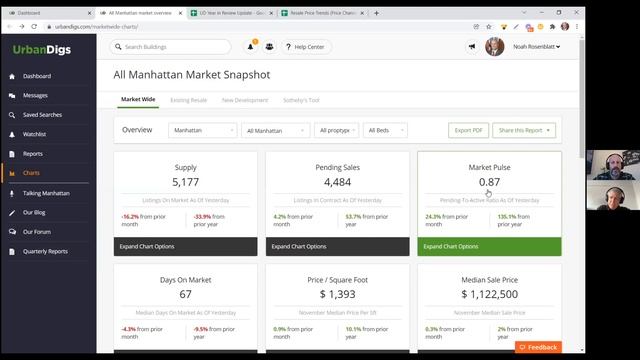Open a new browser tab
This screenshot has height=360, width=640.
376,13
